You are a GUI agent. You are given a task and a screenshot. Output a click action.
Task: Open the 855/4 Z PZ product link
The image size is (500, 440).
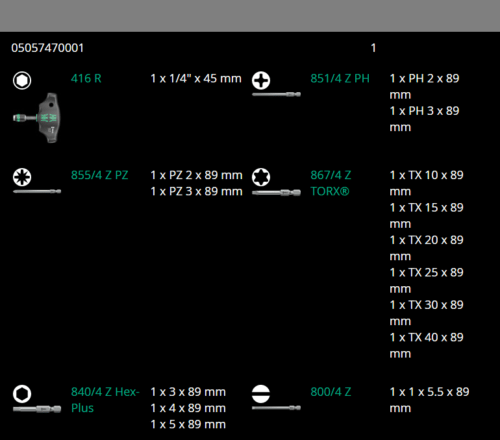[99, 175]
